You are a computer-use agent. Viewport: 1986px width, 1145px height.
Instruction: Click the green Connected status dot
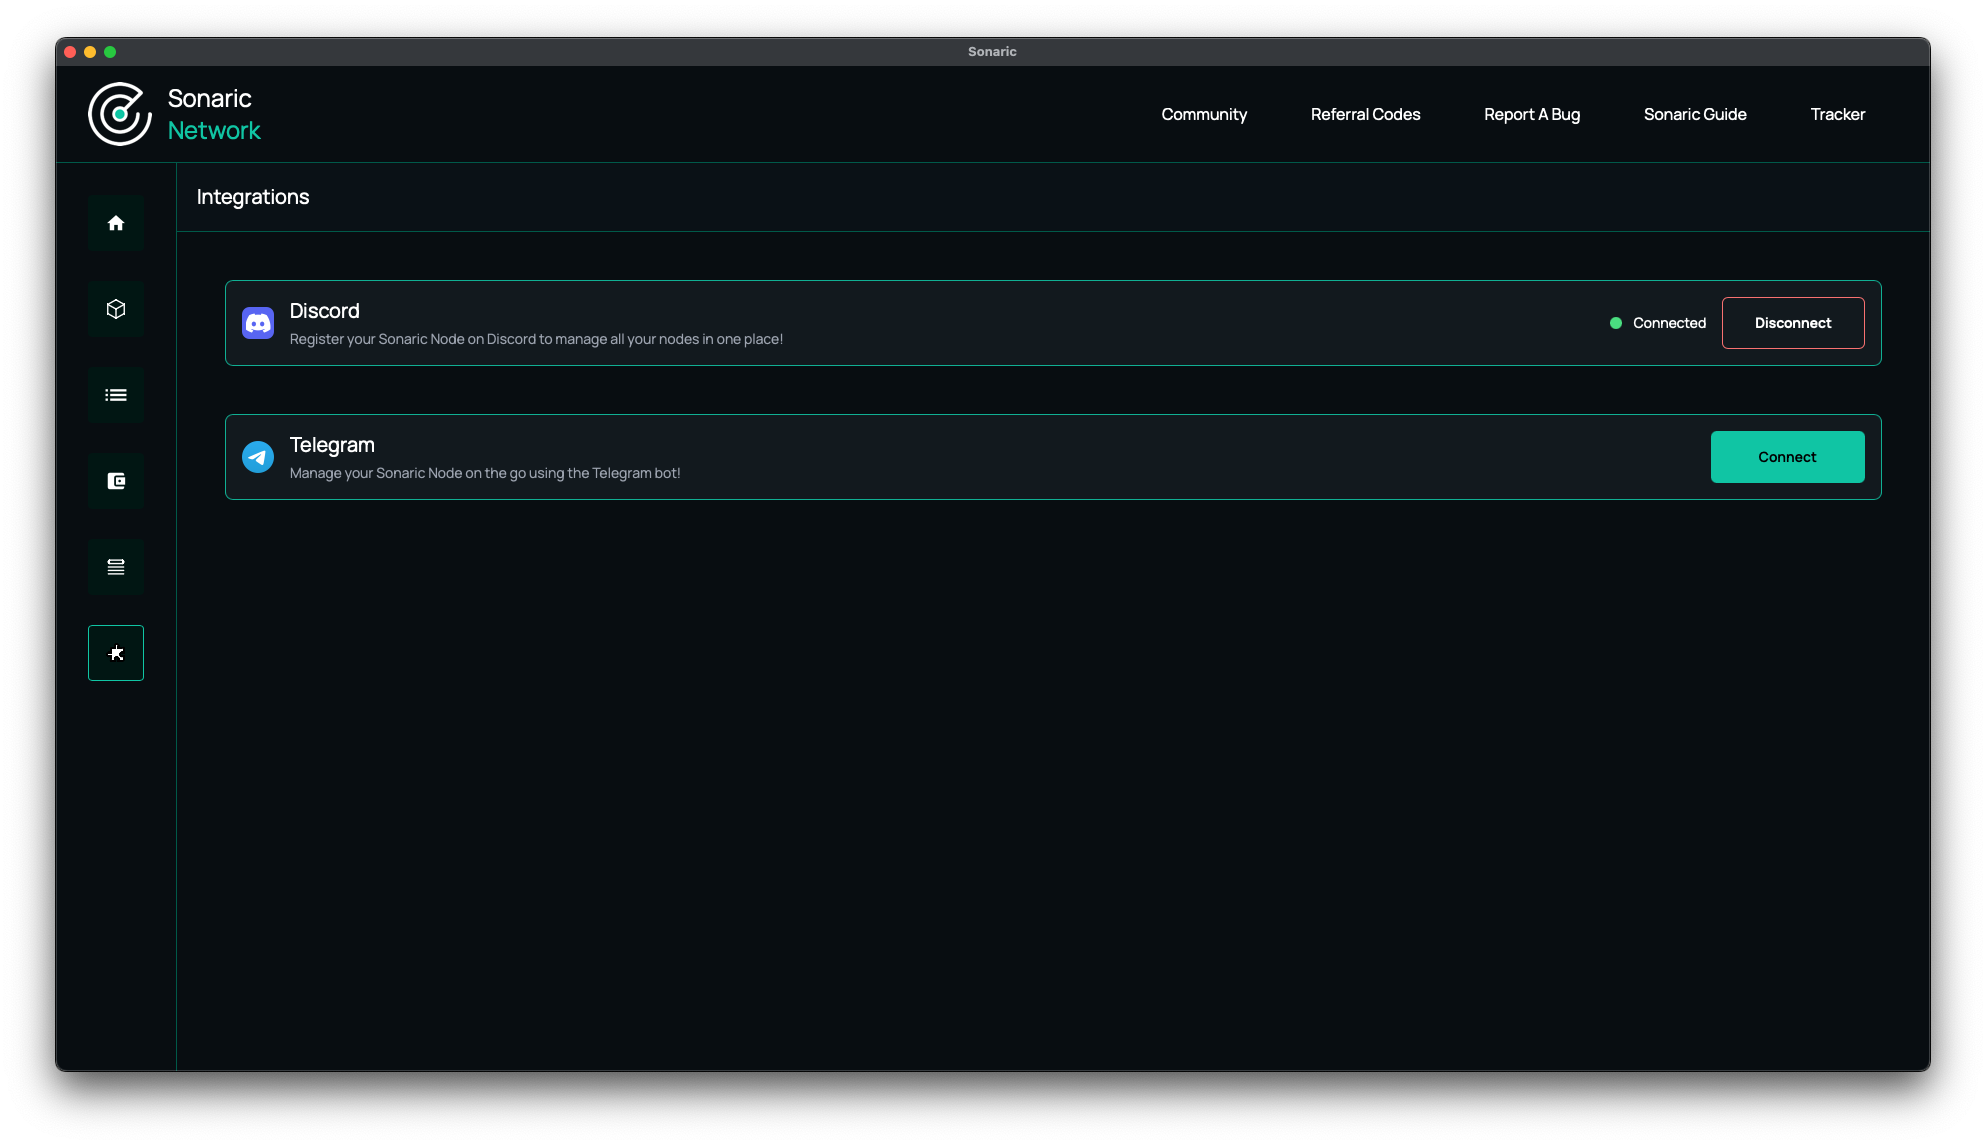tap(1616, 323)
